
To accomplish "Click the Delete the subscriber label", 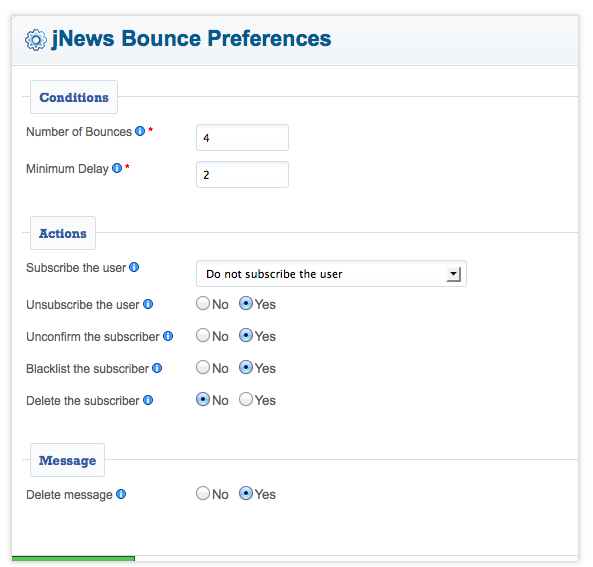I will [83, 401].
